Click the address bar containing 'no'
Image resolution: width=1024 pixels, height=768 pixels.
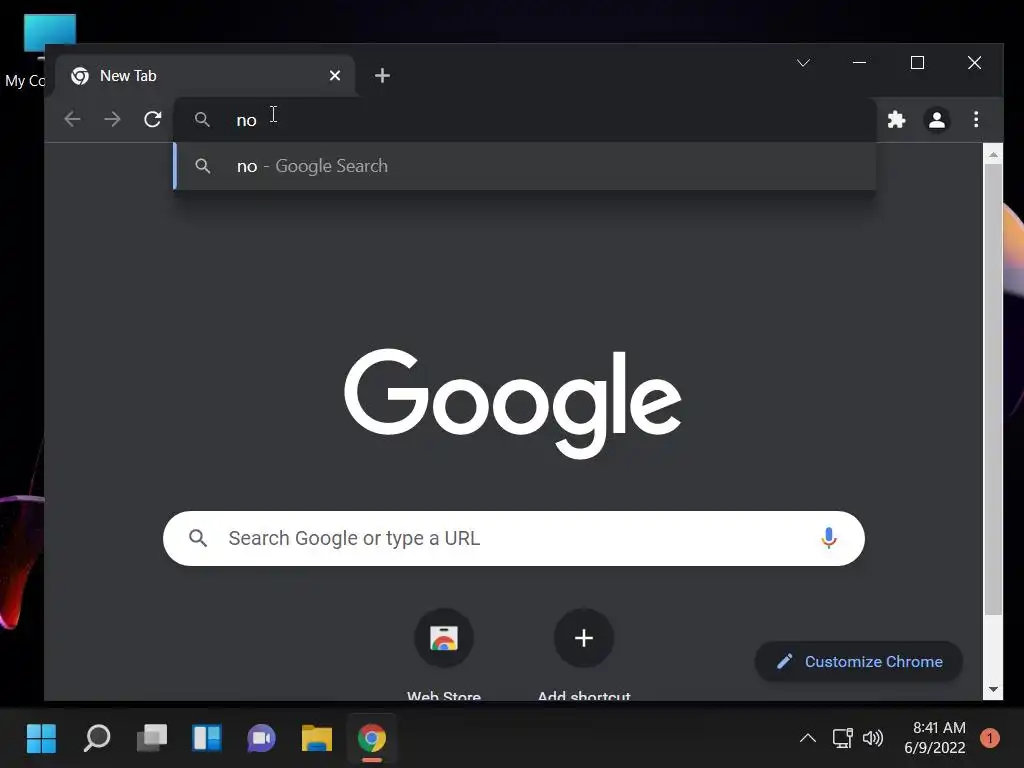[x=525, y=120]
